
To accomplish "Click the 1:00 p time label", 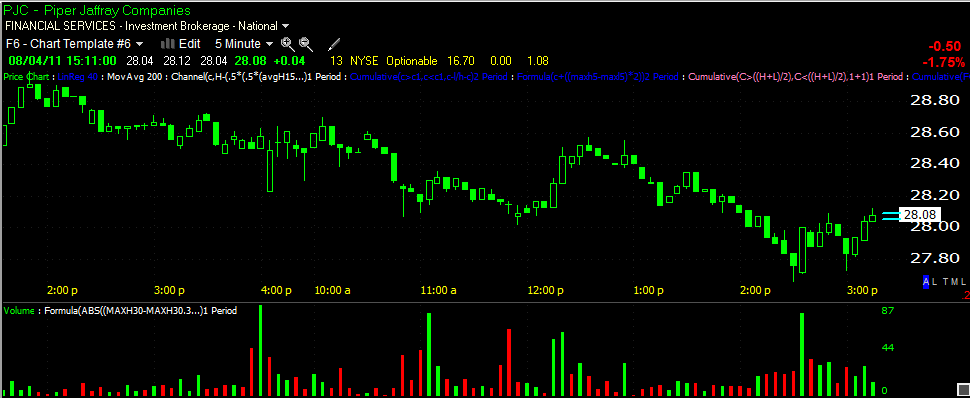I will (x=650, y=290).
